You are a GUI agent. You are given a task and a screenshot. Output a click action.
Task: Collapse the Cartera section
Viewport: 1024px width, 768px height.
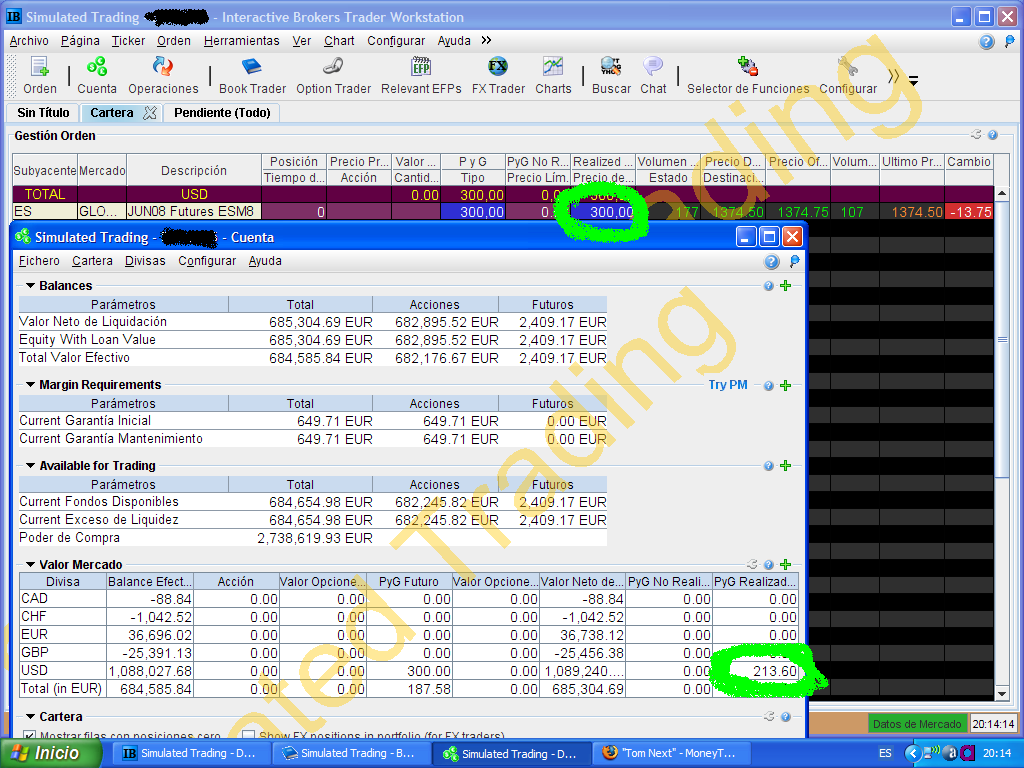pos(30,716)
